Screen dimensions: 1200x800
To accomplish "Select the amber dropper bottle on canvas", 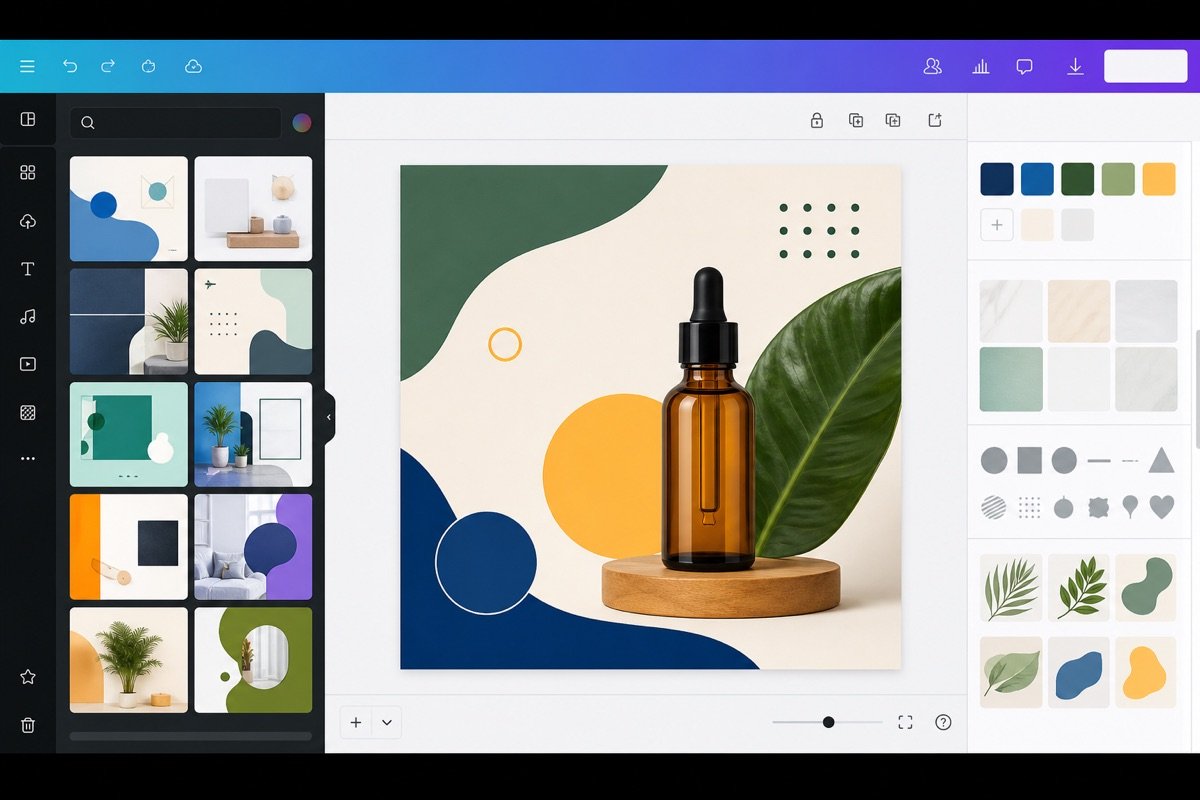I will (x=708, y=420).
